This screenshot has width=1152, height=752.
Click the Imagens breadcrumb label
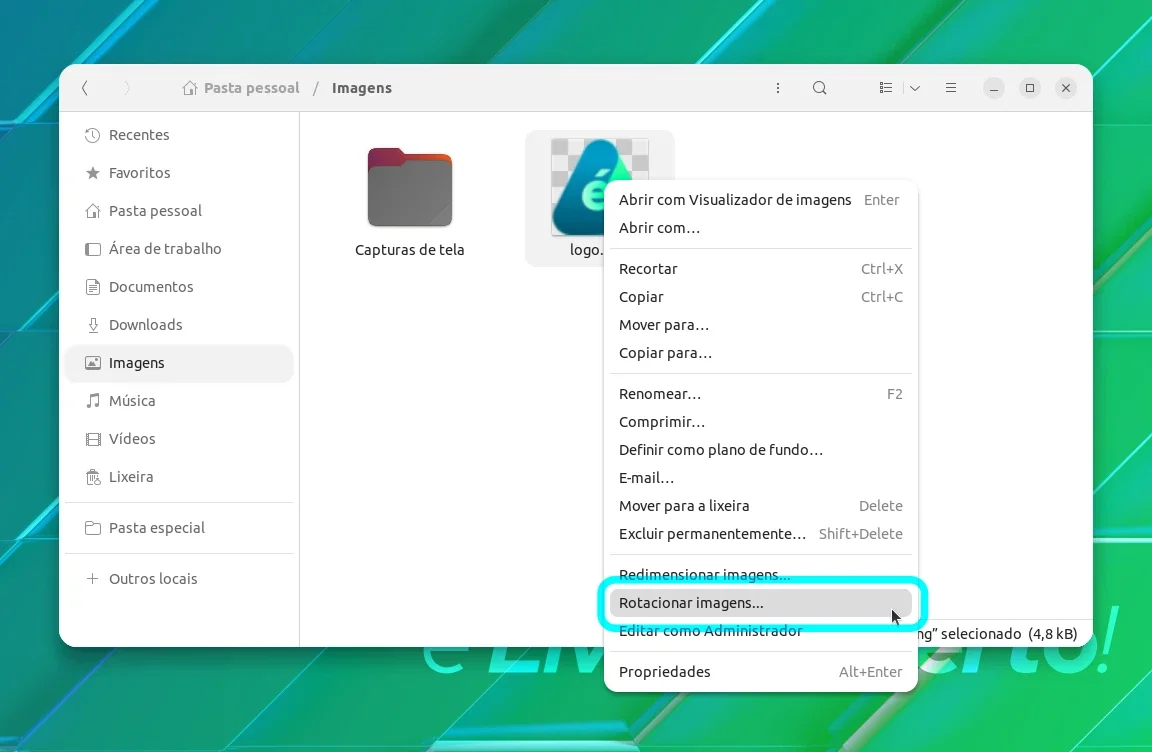pyautogui.click(x=361, y=88)
